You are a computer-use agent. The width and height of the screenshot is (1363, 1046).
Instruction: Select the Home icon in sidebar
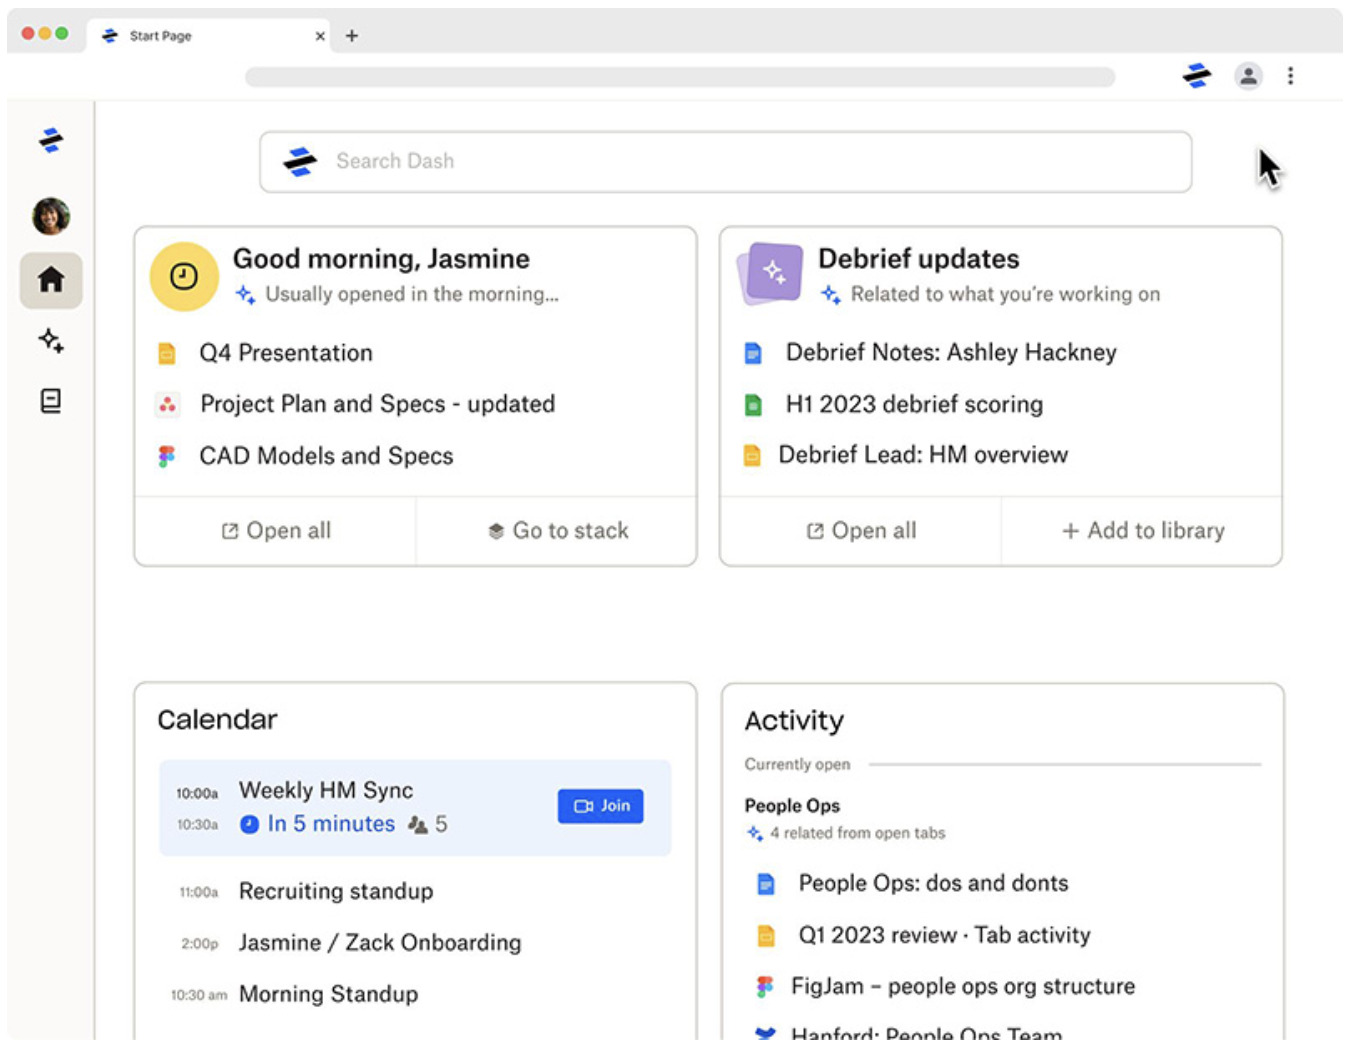pyautogui.click(x=51, y=280)
